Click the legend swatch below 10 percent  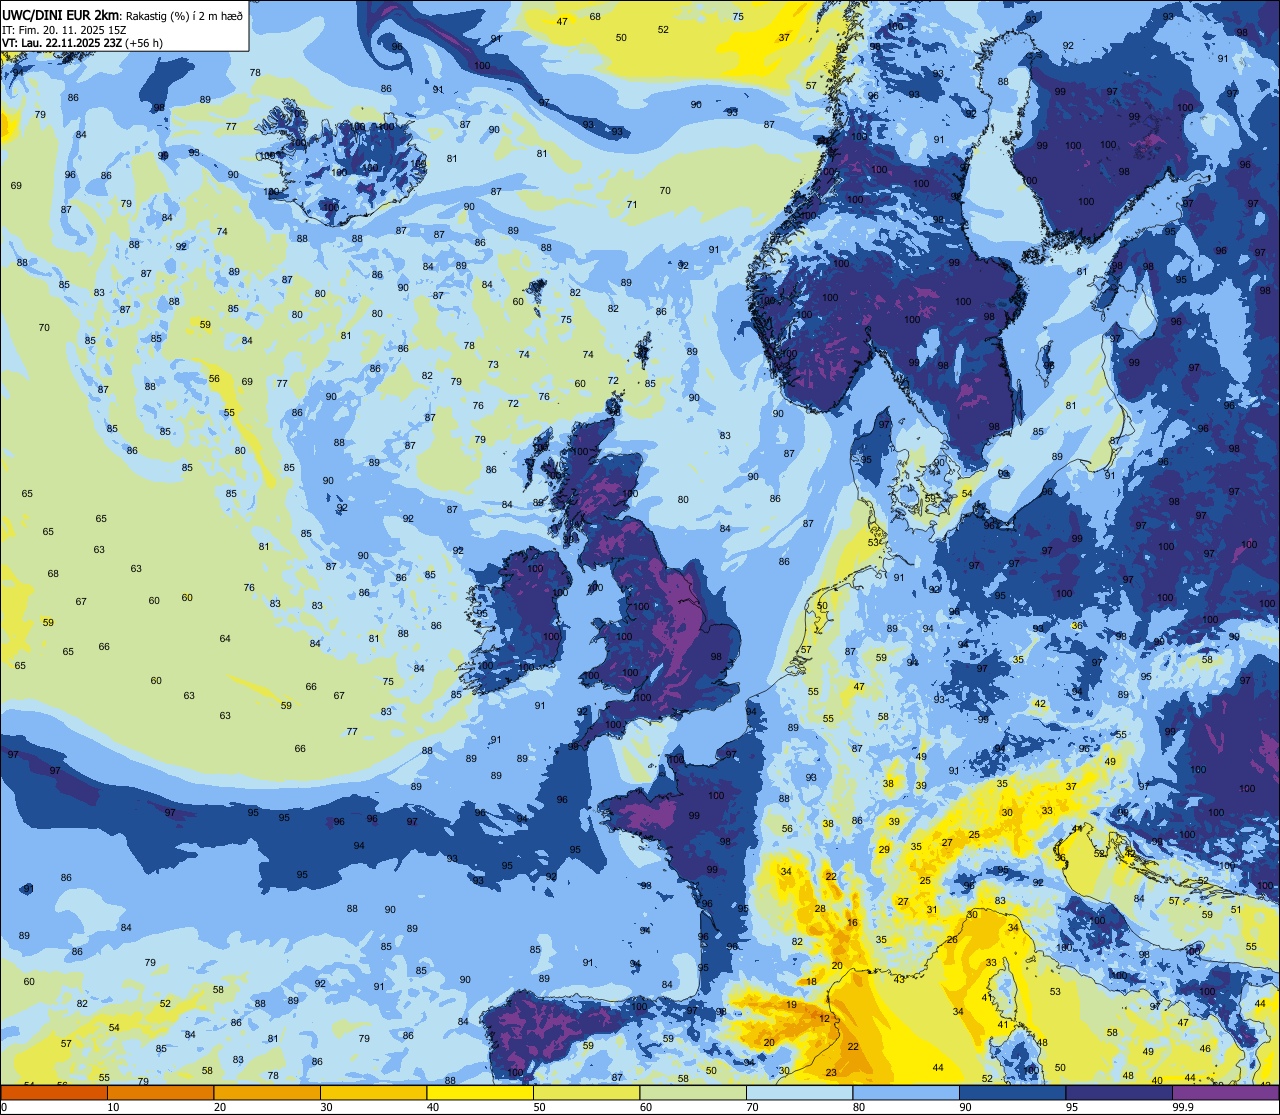54,1092
